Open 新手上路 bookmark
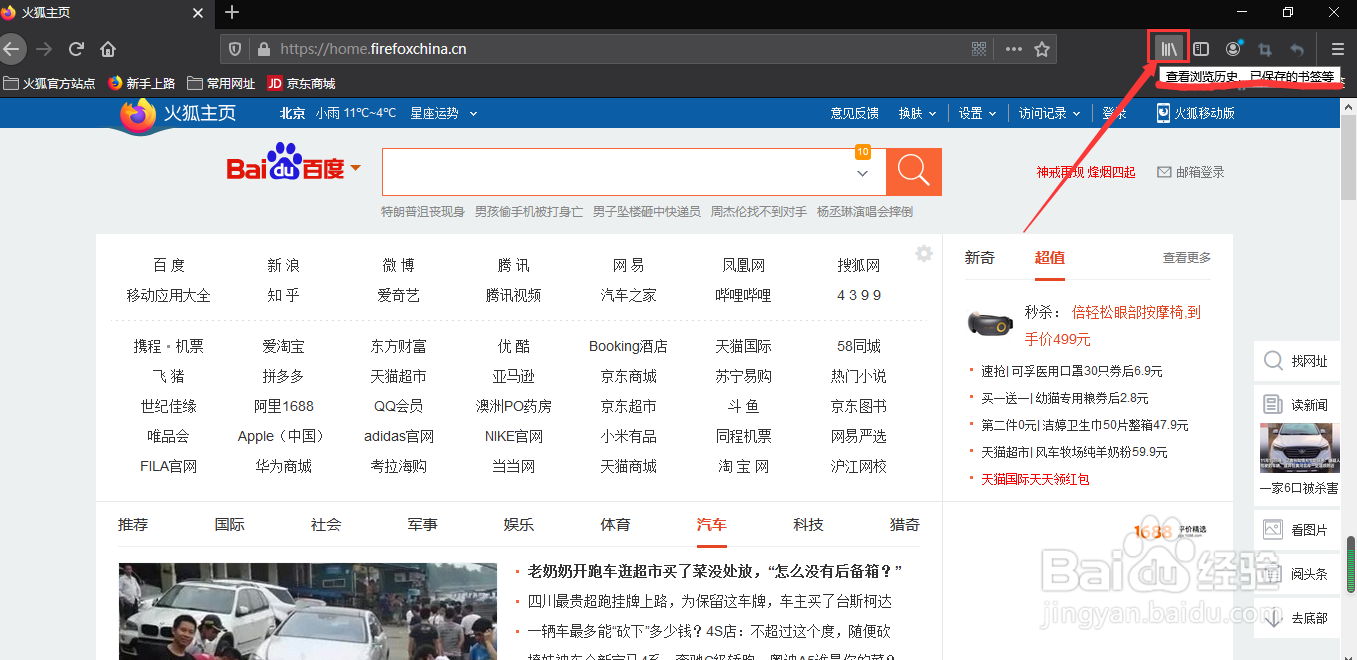The width and height of the screenshot is (1357, 660). tap(142, 84)
